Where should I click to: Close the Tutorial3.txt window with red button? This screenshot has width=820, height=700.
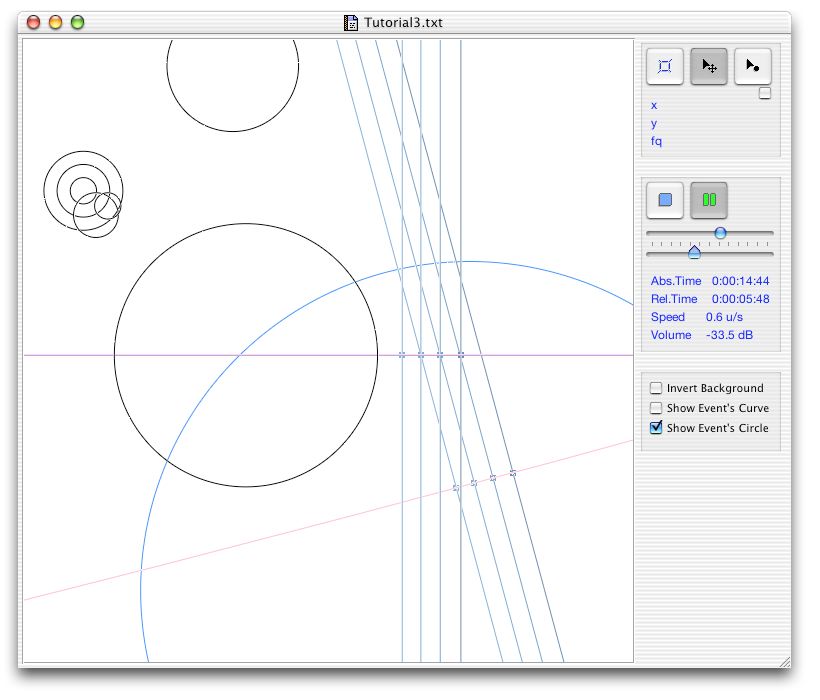(x=33, y=22)
